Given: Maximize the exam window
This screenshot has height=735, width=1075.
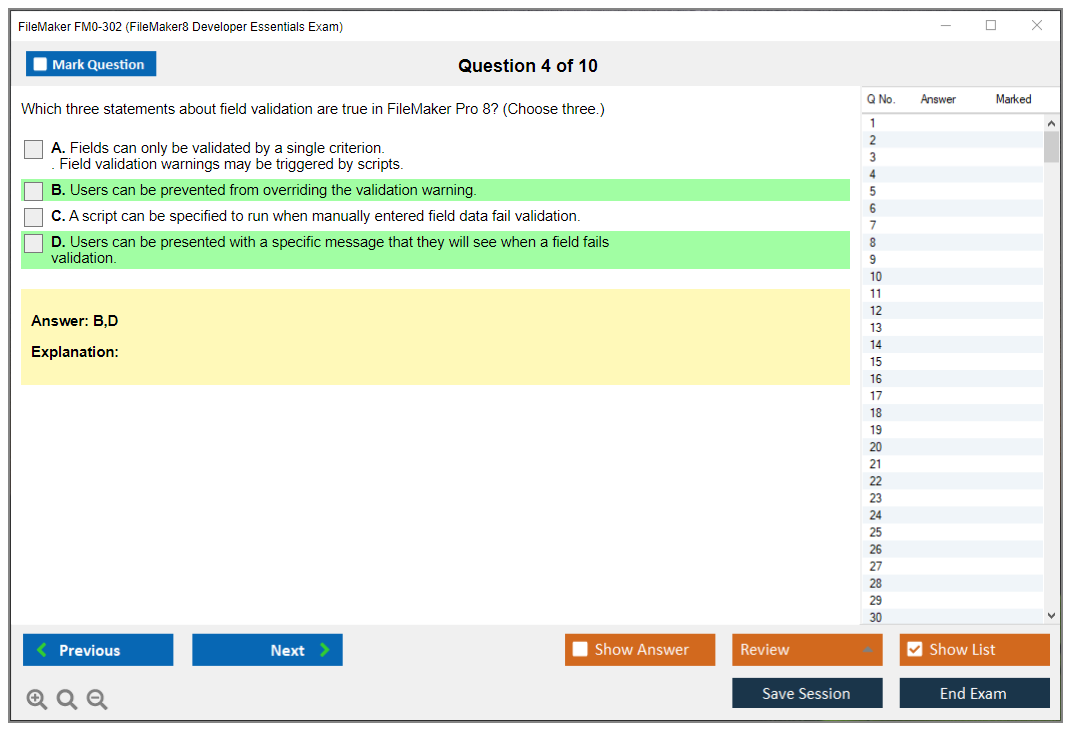Looking at the screenshot, I should point(991,26).
